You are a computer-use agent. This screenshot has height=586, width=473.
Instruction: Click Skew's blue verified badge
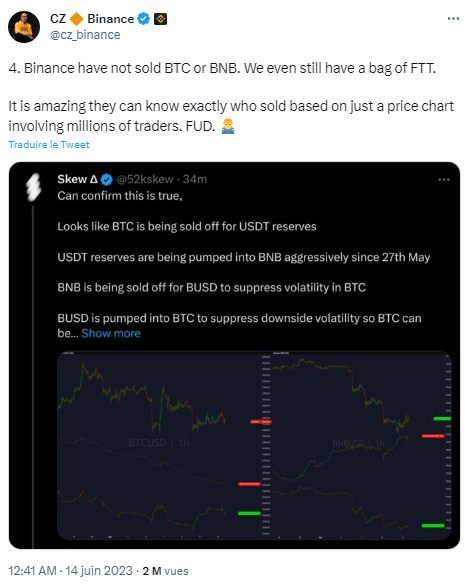107,180
